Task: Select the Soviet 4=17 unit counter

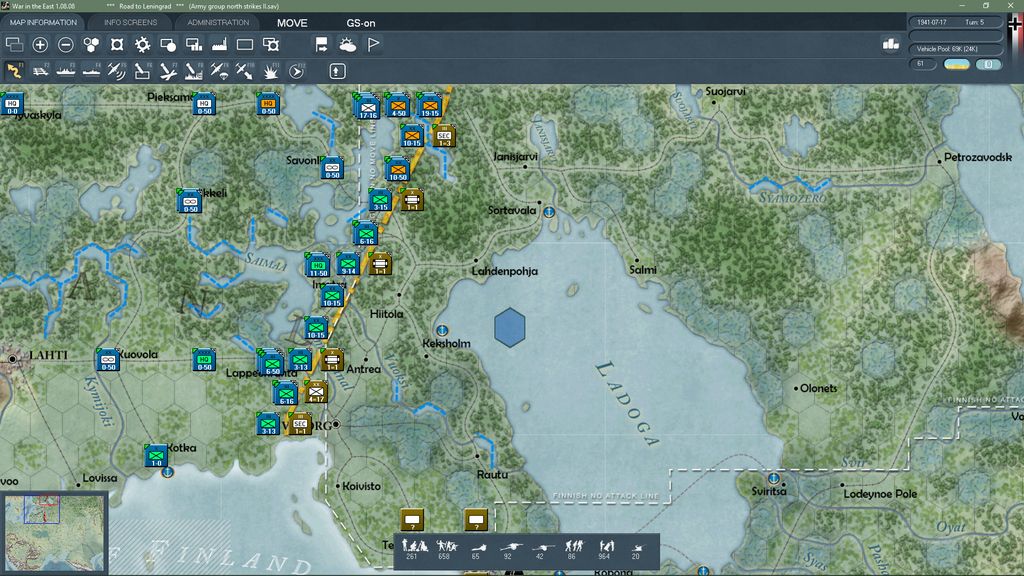Action: pyautogui.click(x=316, y=392)
